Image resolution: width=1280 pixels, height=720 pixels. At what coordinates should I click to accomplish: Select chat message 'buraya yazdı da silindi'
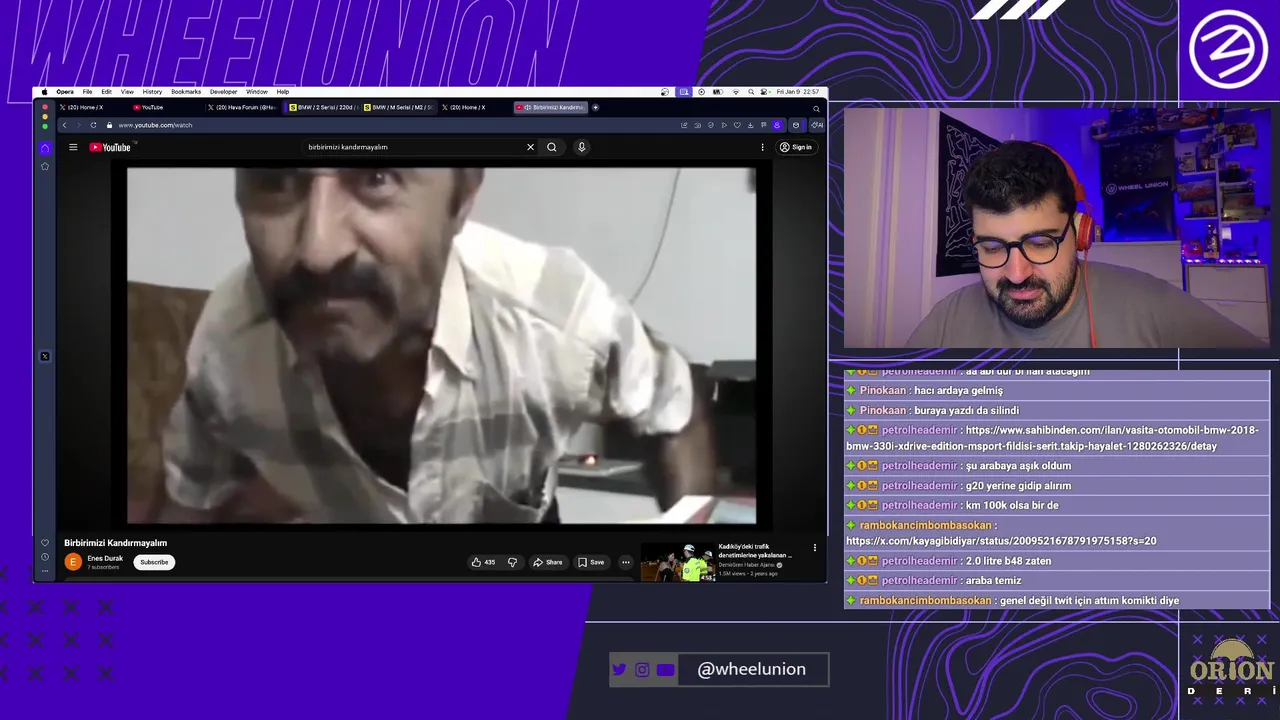[966, 410]
